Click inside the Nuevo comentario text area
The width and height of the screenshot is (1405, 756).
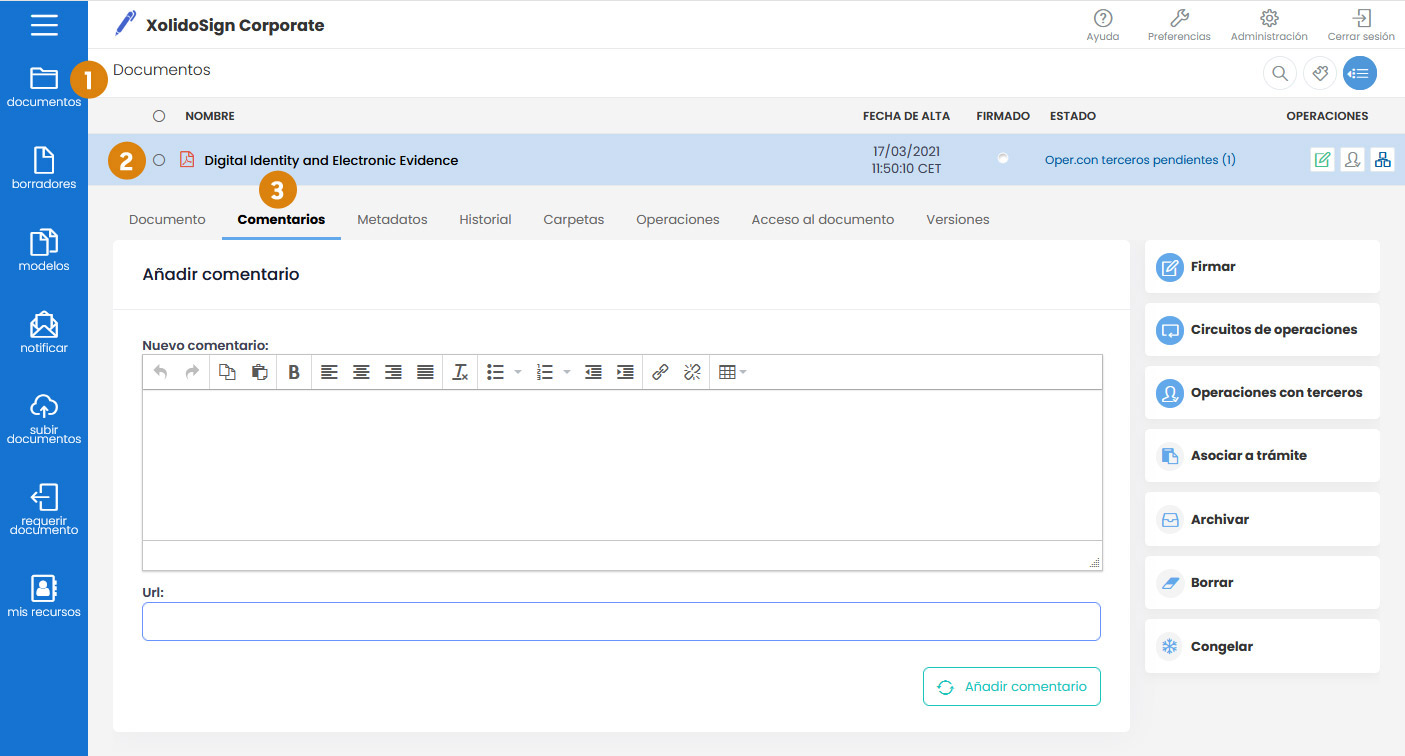[x=622, y=465]
